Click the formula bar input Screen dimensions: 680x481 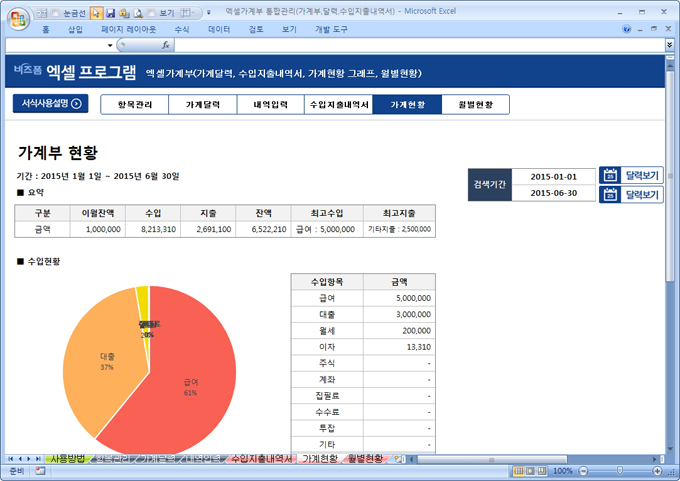coord(419,45)
